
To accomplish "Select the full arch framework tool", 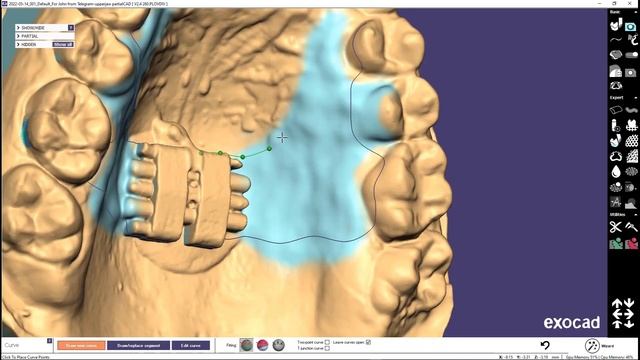I will 616,86.
